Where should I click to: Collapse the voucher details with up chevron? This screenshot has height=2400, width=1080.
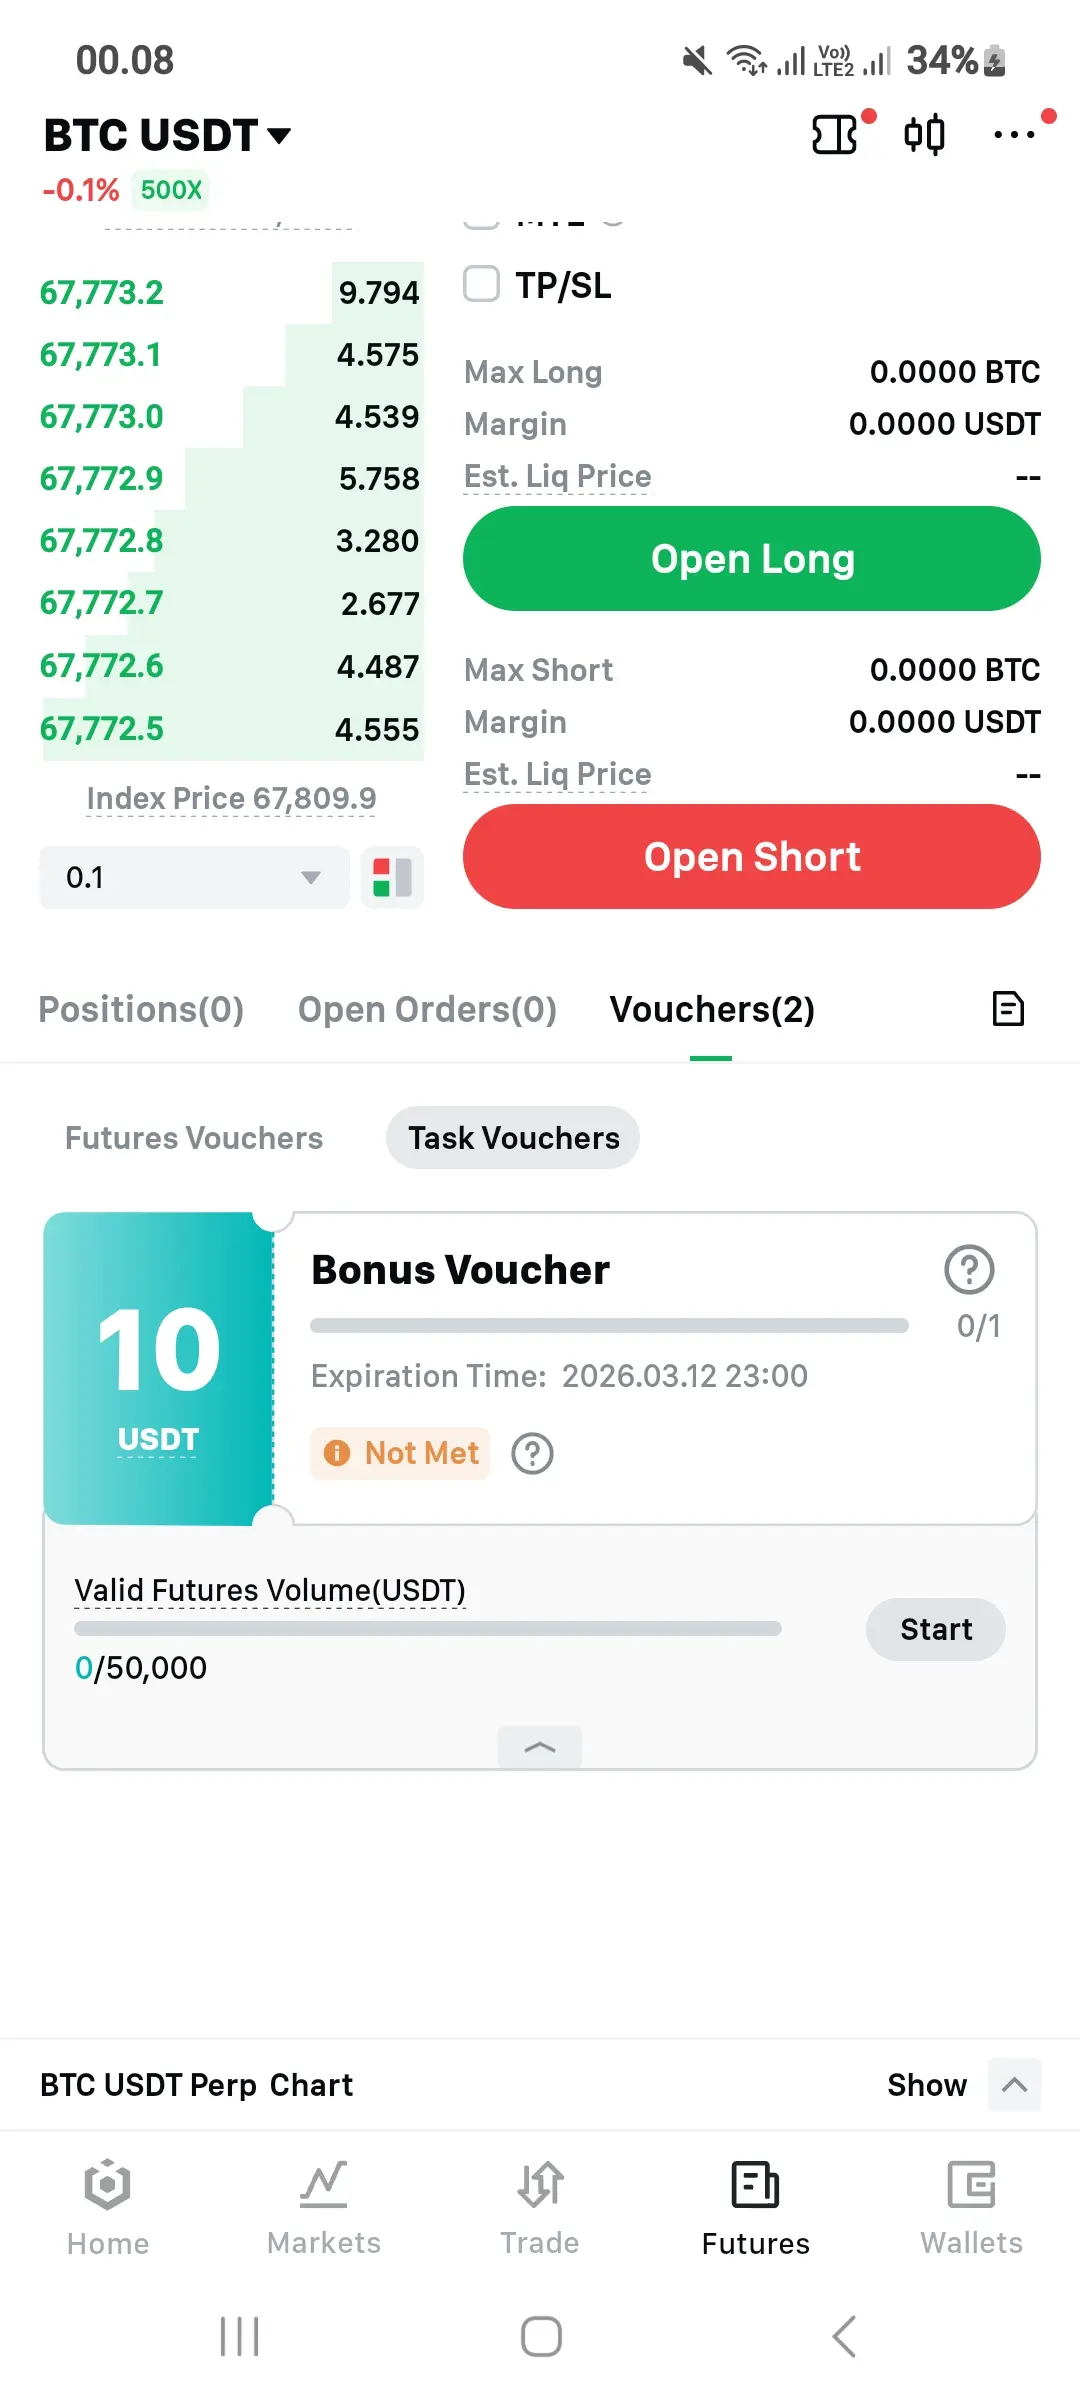coord(540,1747)
